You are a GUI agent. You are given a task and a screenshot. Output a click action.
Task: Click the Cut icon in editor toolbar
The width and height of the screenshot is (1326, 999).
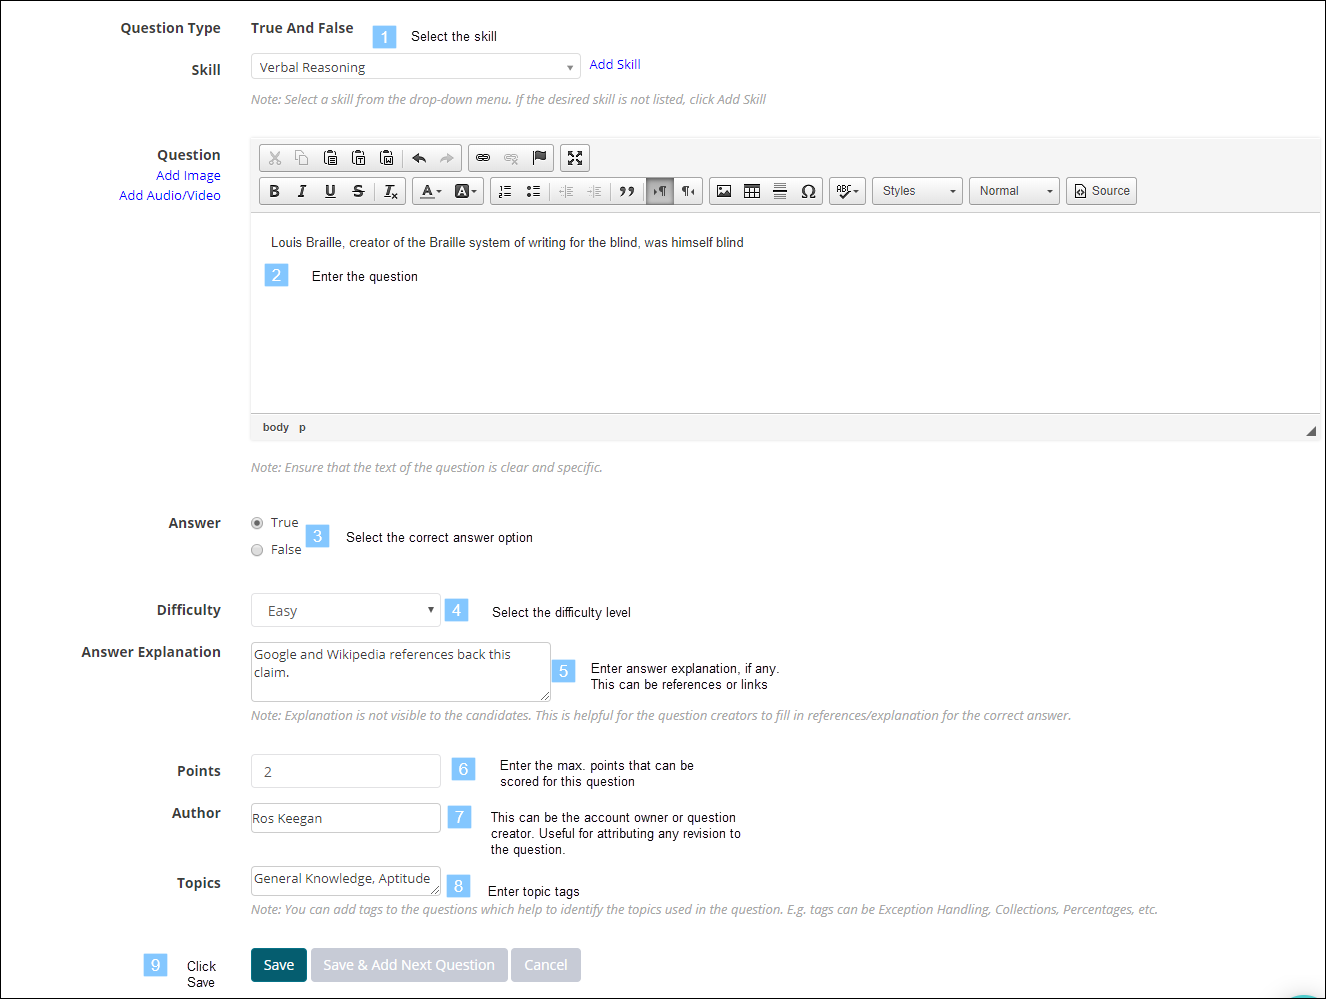coord(275,158)
